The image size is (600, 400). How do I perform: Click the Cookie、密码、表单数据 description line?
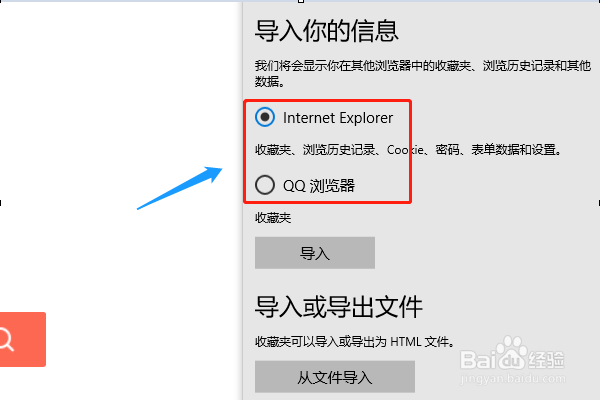(x=408, y=150)
